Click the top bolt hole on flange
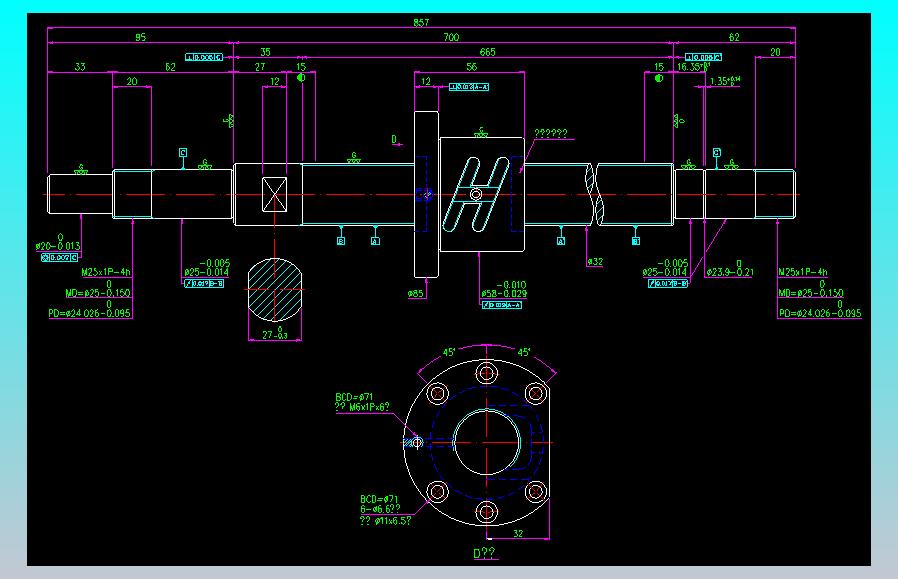898x579 pixels. (x=486, y=373)
